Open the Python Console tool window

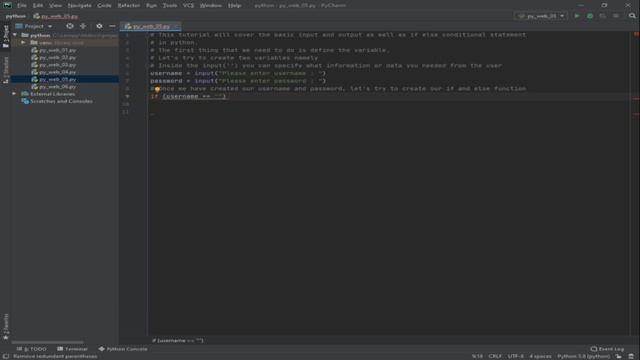pos(123,349)
